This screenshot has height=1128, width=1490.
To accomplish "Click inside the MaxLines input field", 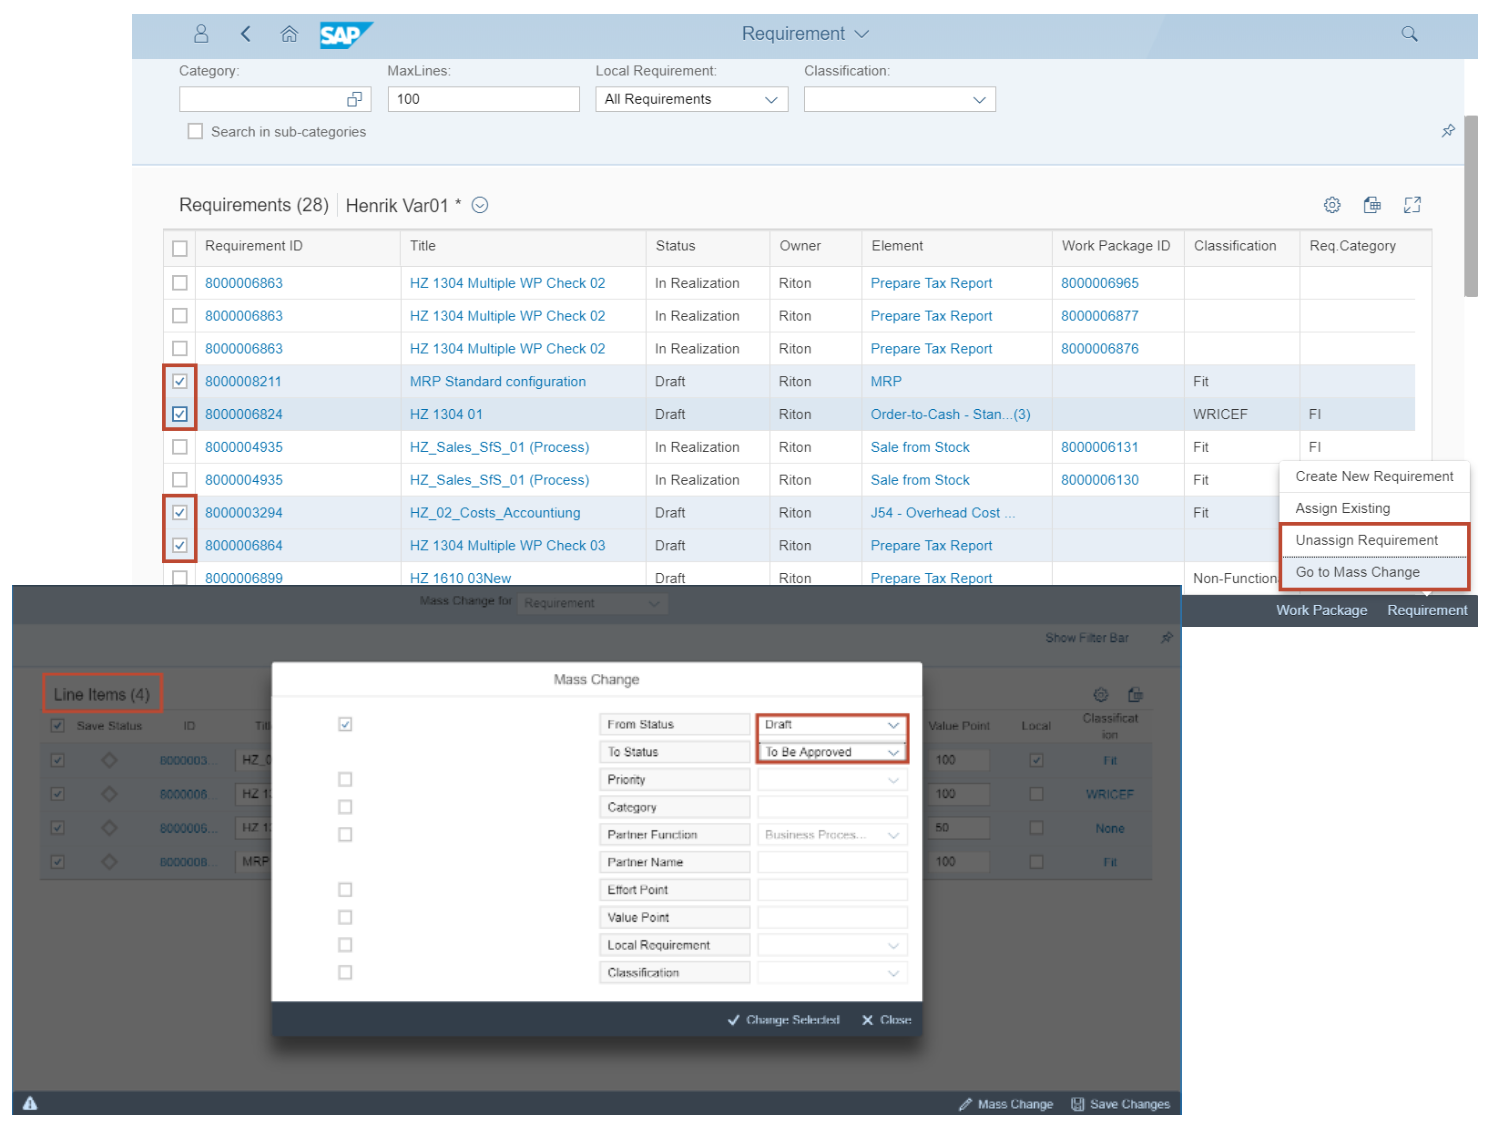I will click(483, 99).
